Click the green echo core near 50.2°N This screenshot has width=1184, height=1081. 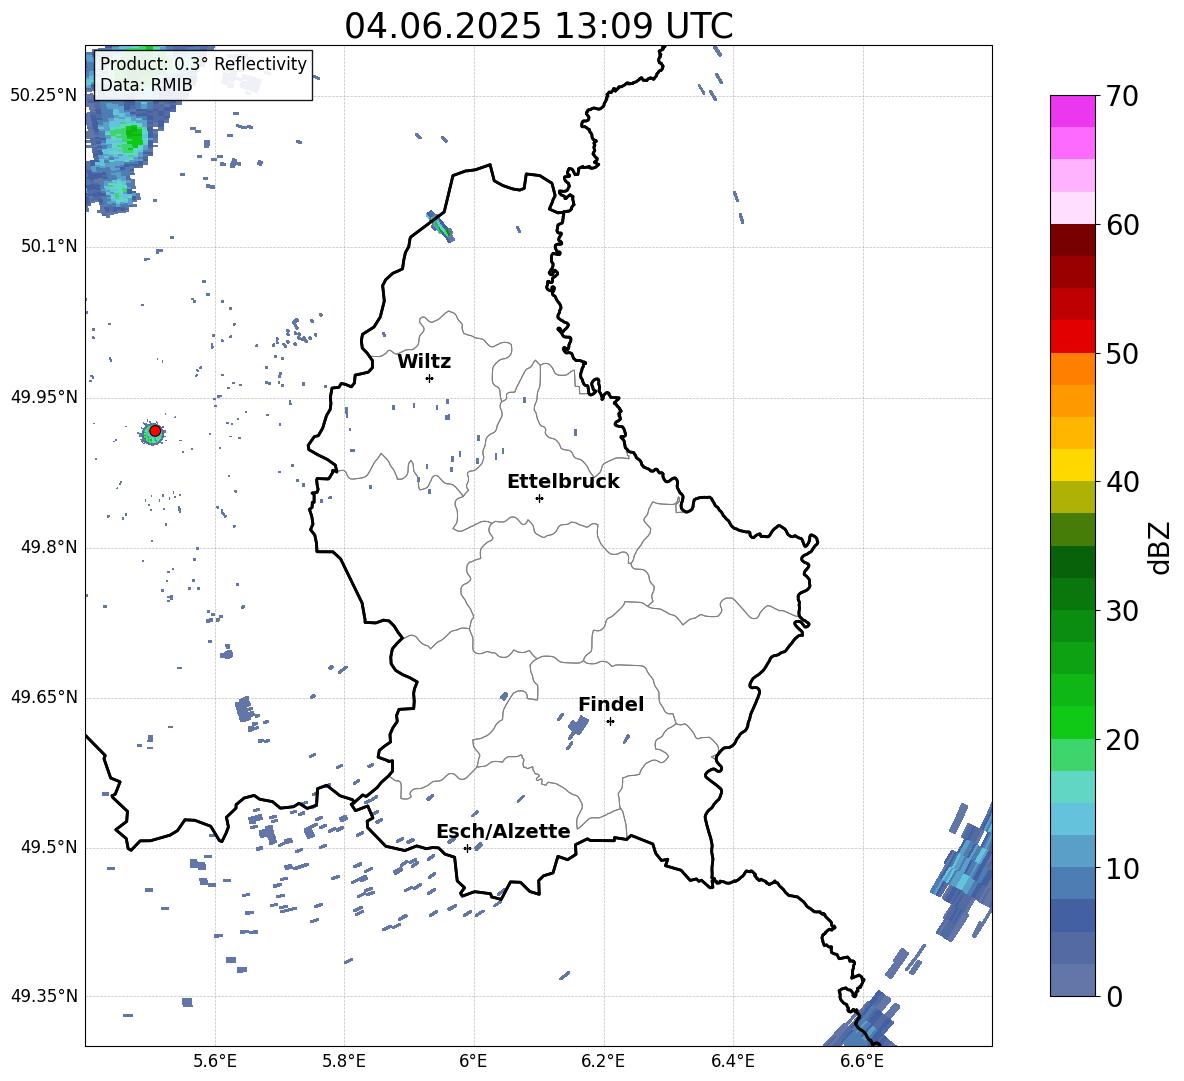(133, 137)
